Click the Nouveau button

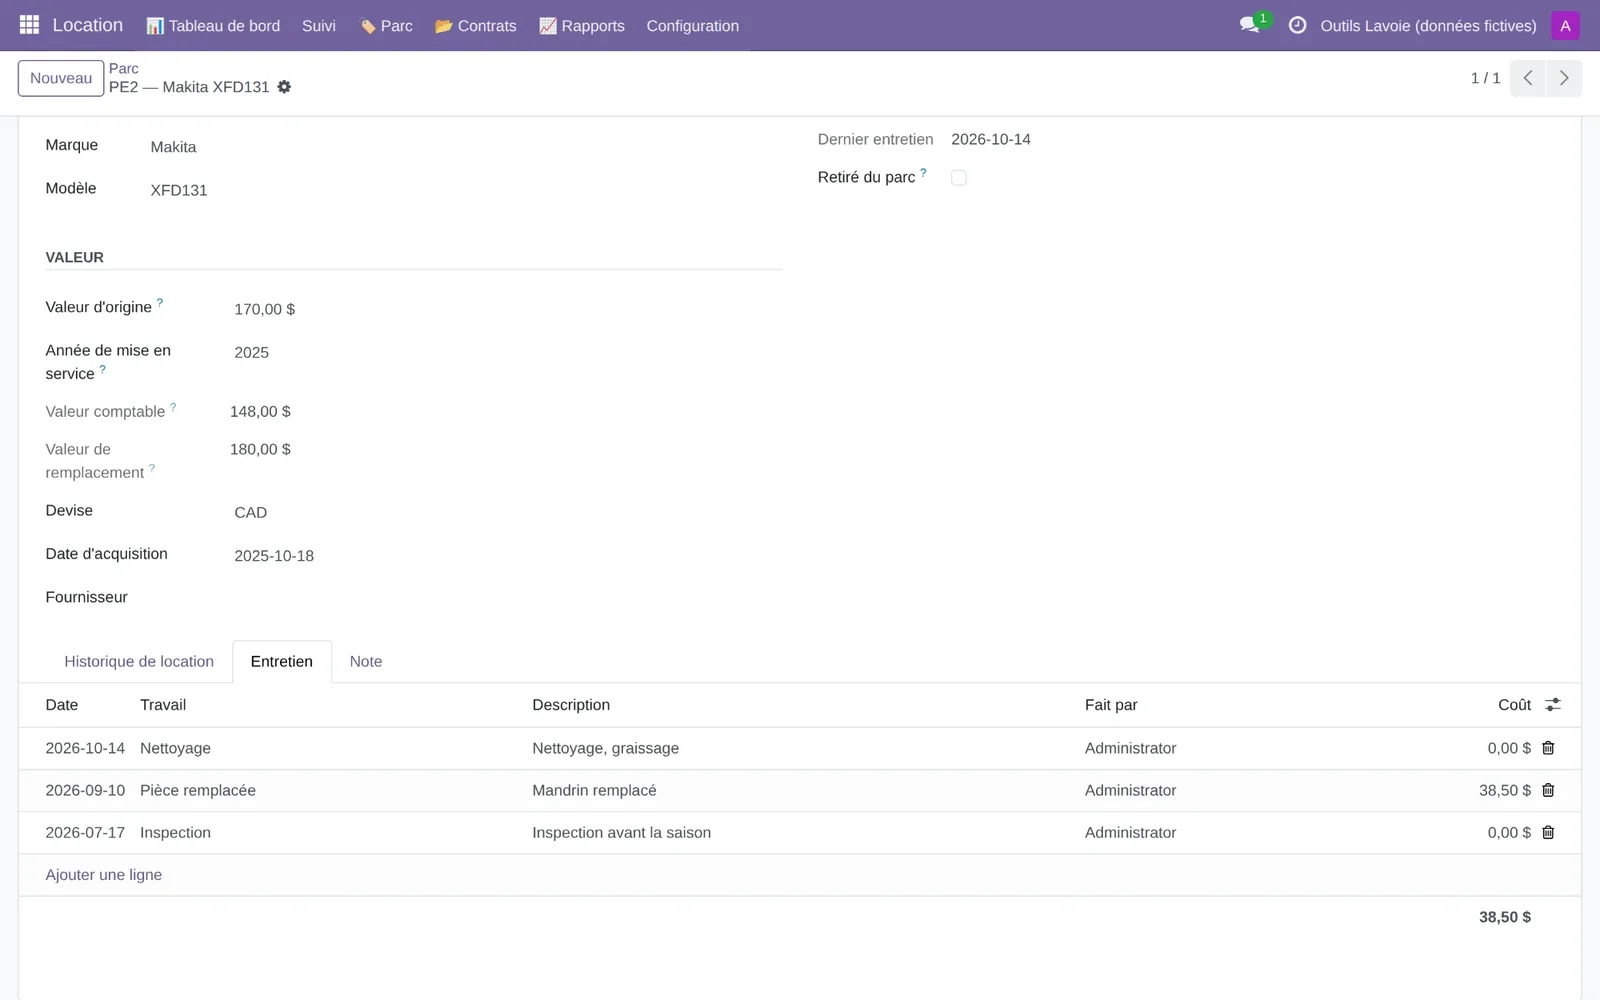[61, 78]
